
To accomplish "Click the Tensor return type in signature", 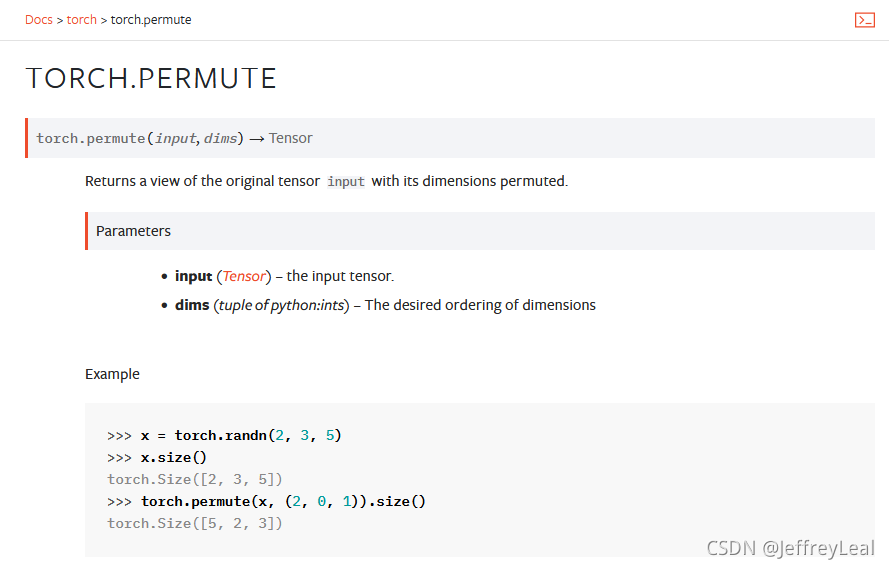I will 290,138.
